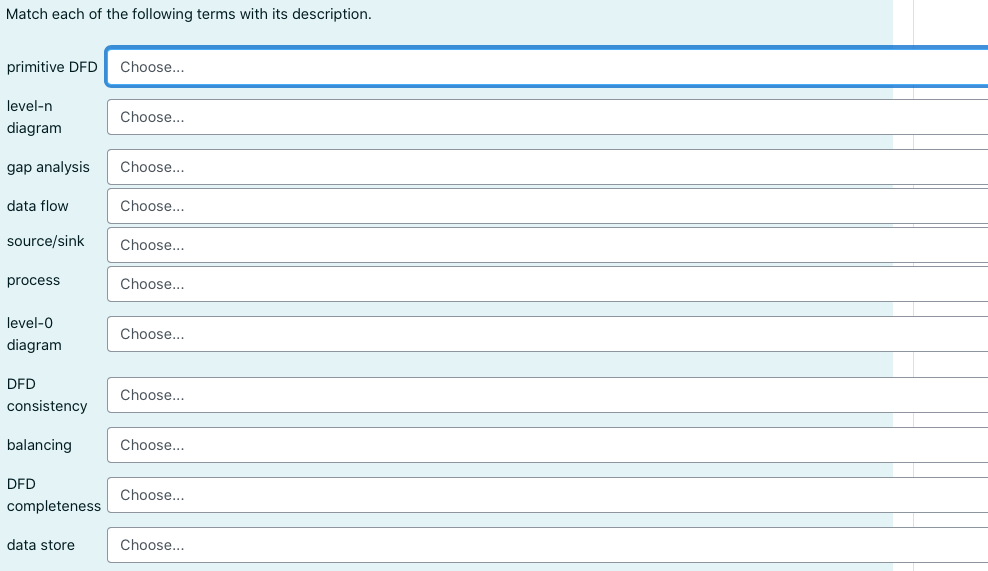Click the 'gap analysis' term label
988x571 pixels.
tap(48, 167)
